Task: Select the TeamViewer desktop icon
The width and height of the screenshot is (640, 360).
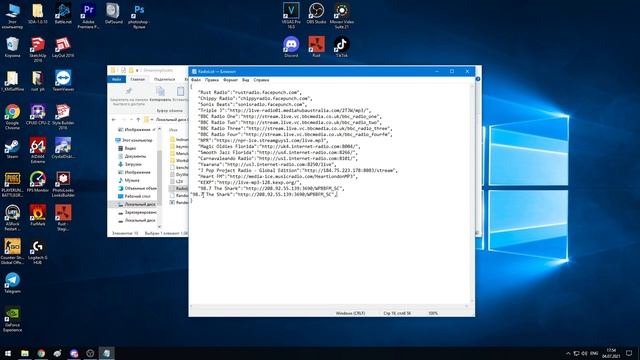Action: click(x=63, y=81)
